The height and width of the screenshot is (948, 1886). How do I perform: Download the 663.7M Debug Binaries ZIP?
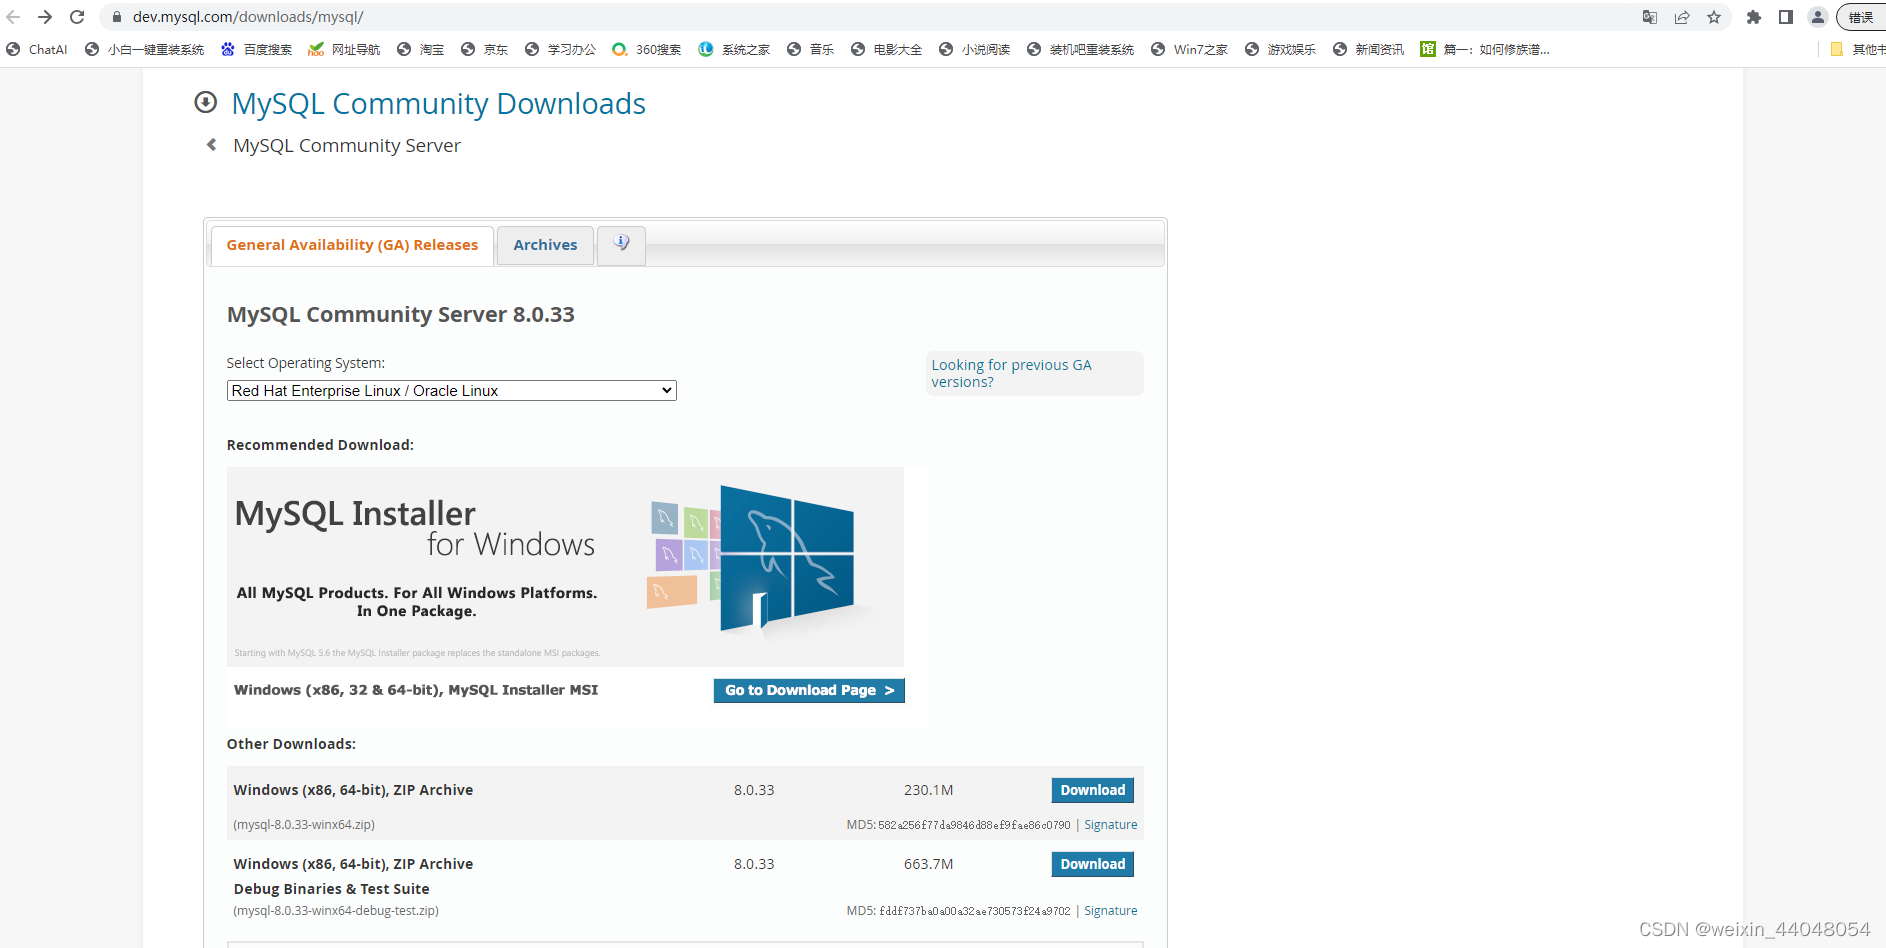(1092, 864)
